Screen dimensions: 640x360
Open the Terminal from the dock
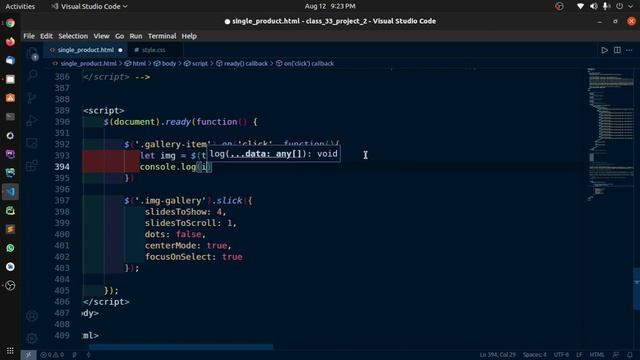(x=10, y=117)
